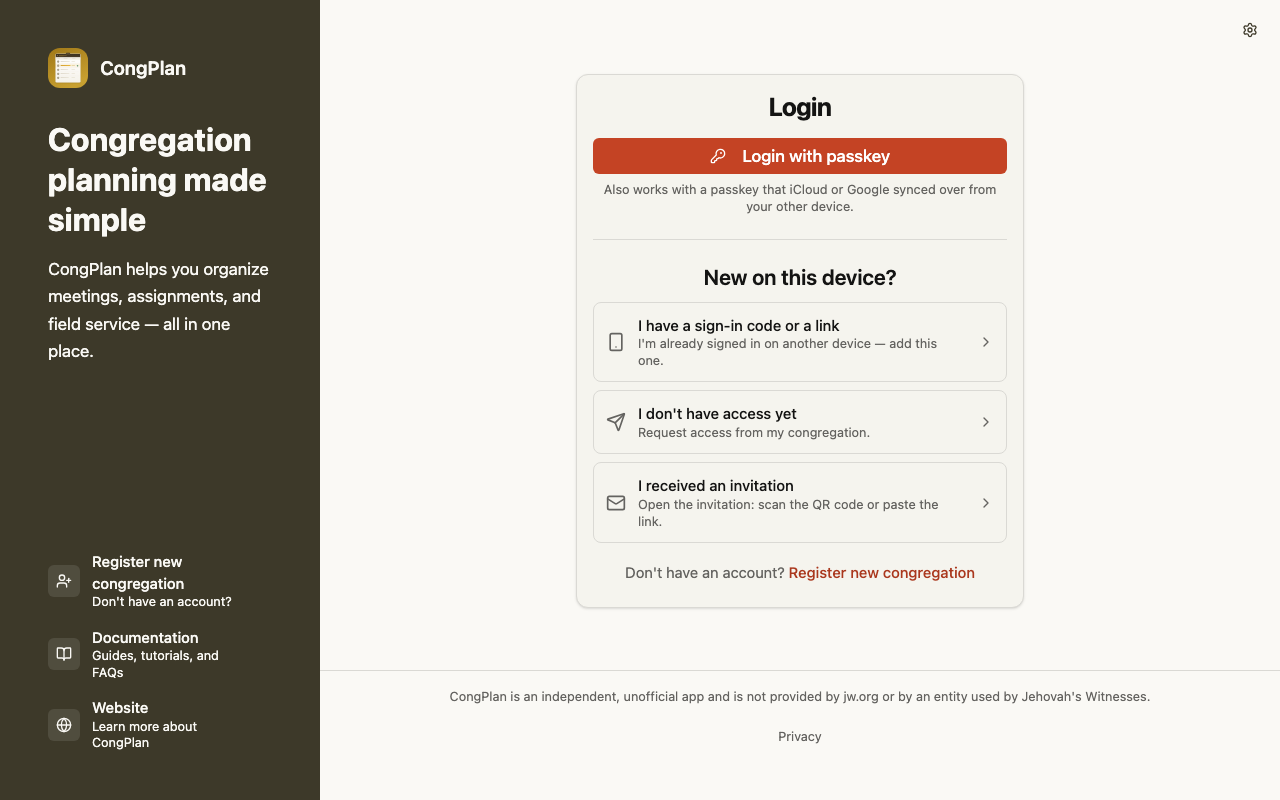Click the CongPlan clipboard logo icon
This screenshot has width=1280, height=800.
pyautogui.click(x=68, y=68)
